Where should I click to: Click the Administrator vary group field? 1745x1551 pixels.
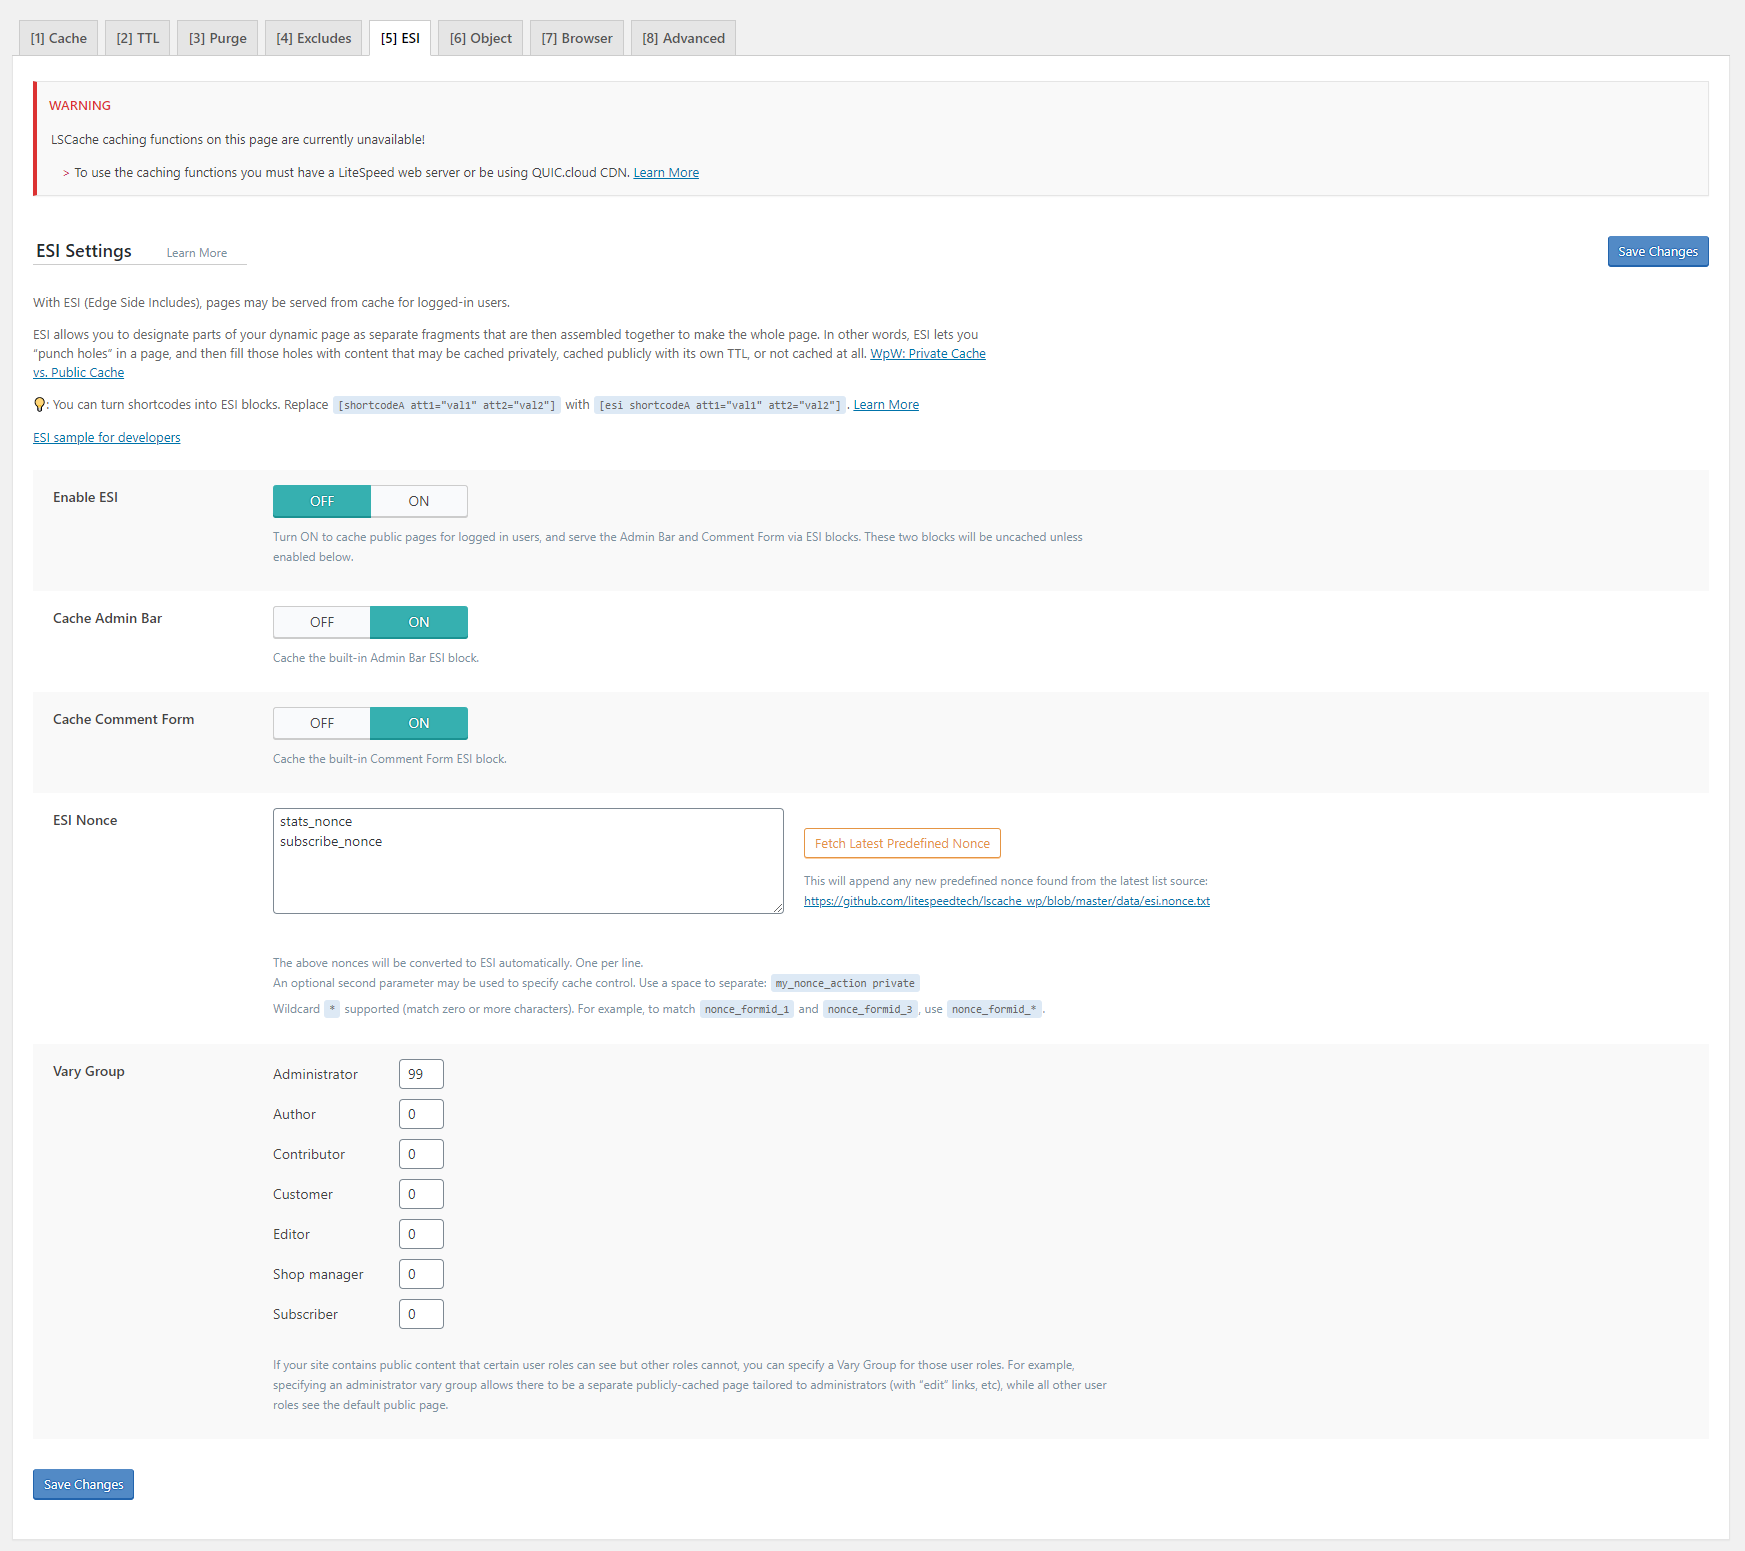(x=421, y=1074)
